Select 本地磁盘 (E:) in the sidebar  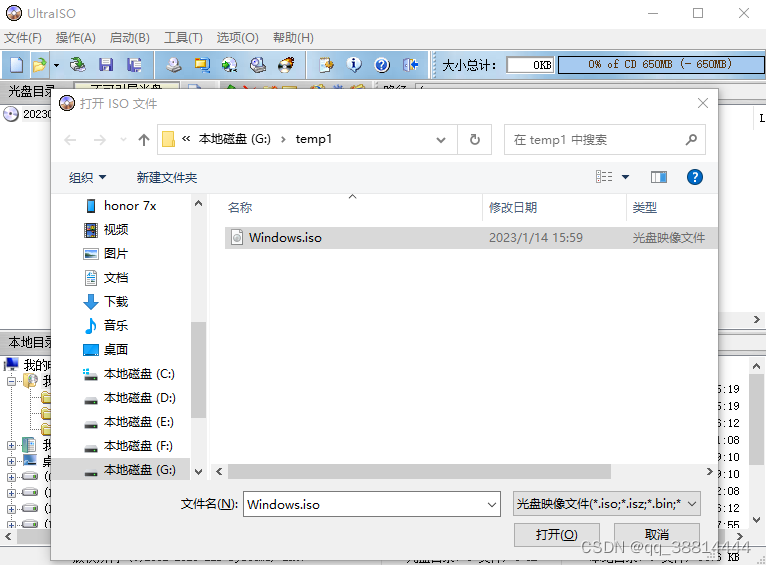[x=129, y=422]
